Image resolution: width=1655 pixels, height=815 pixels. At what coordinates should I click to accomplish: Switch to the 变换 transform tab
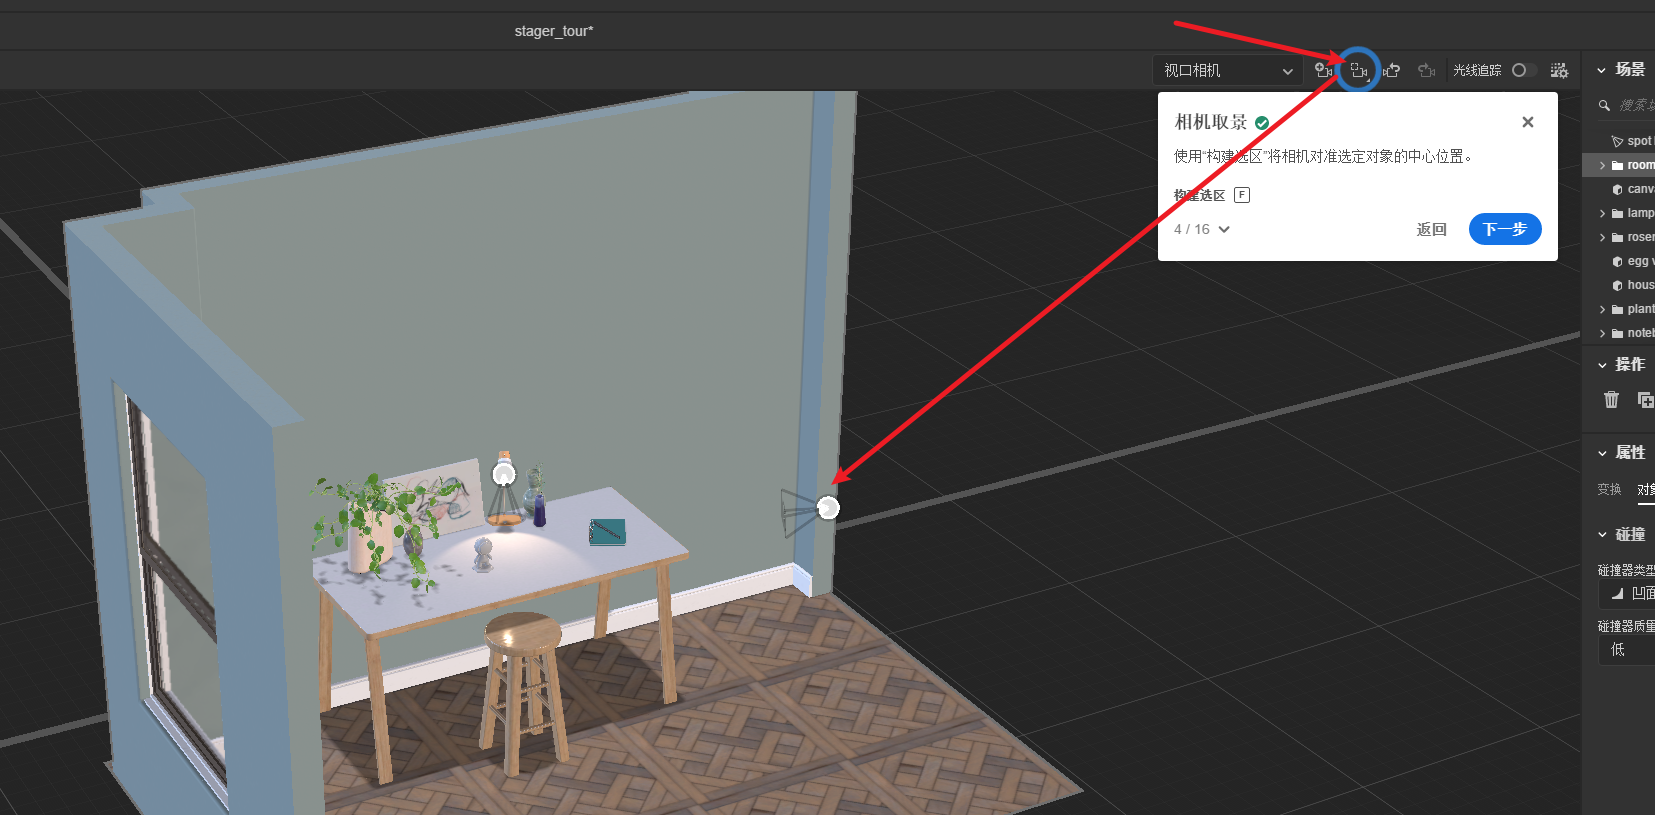coord(1609,489)
